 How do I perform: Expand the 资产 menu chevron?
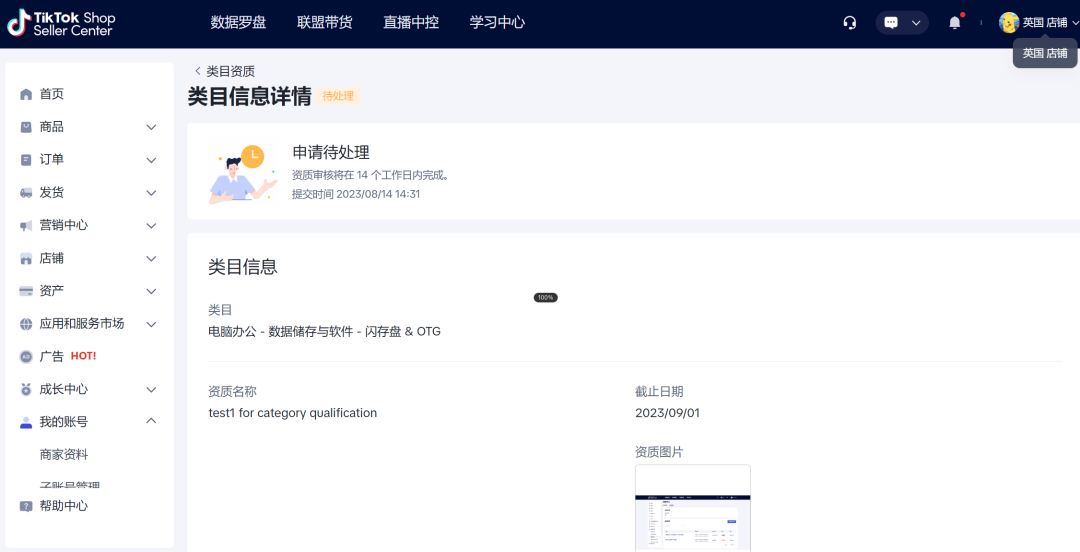pos(152,291)
